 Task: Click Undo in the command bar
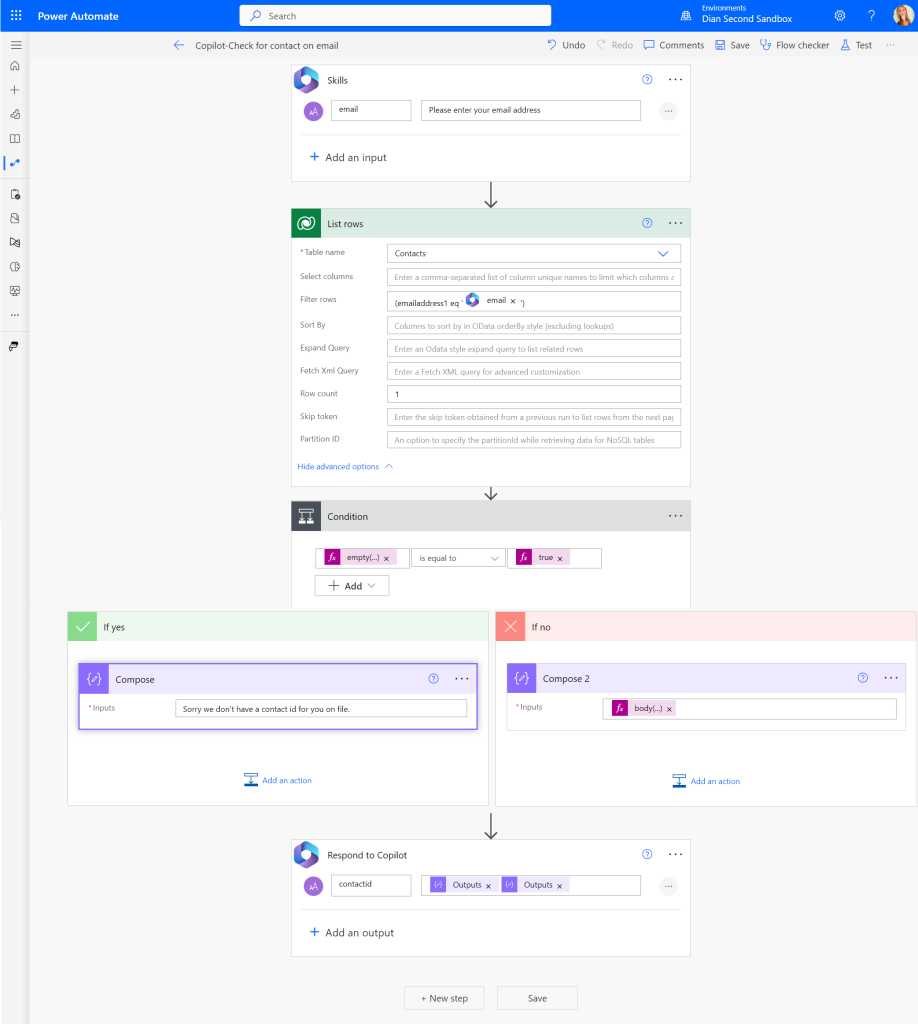click(566, 45)
